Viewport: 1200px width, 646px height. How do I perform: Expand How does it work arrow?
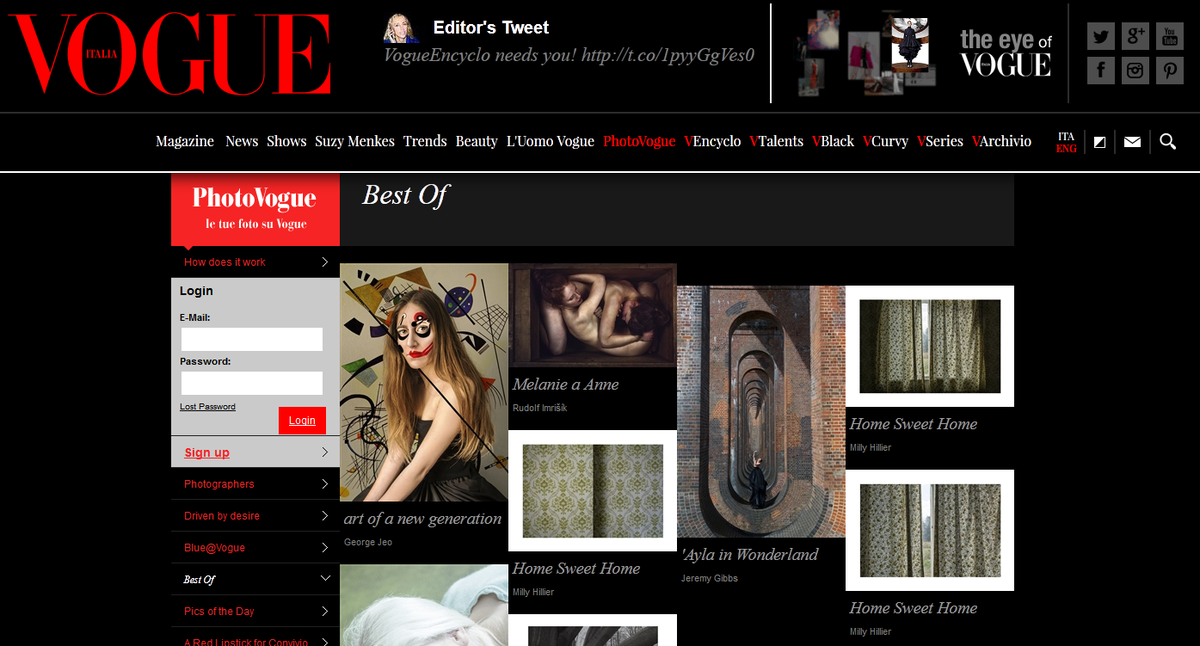point(325,262)
